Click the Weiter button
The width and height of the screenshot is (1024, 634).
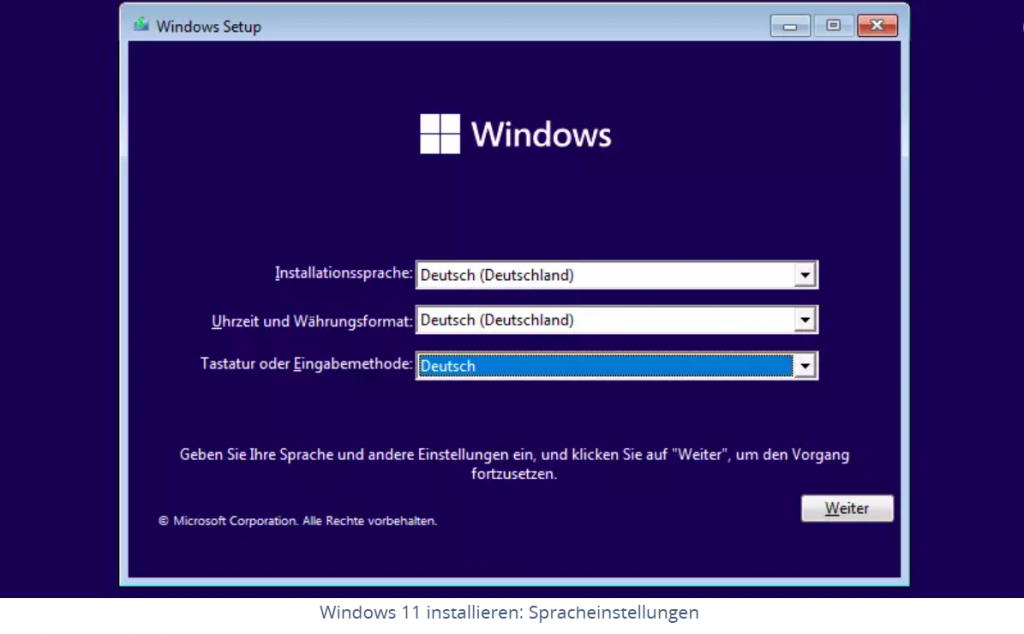tap(846, 508)
